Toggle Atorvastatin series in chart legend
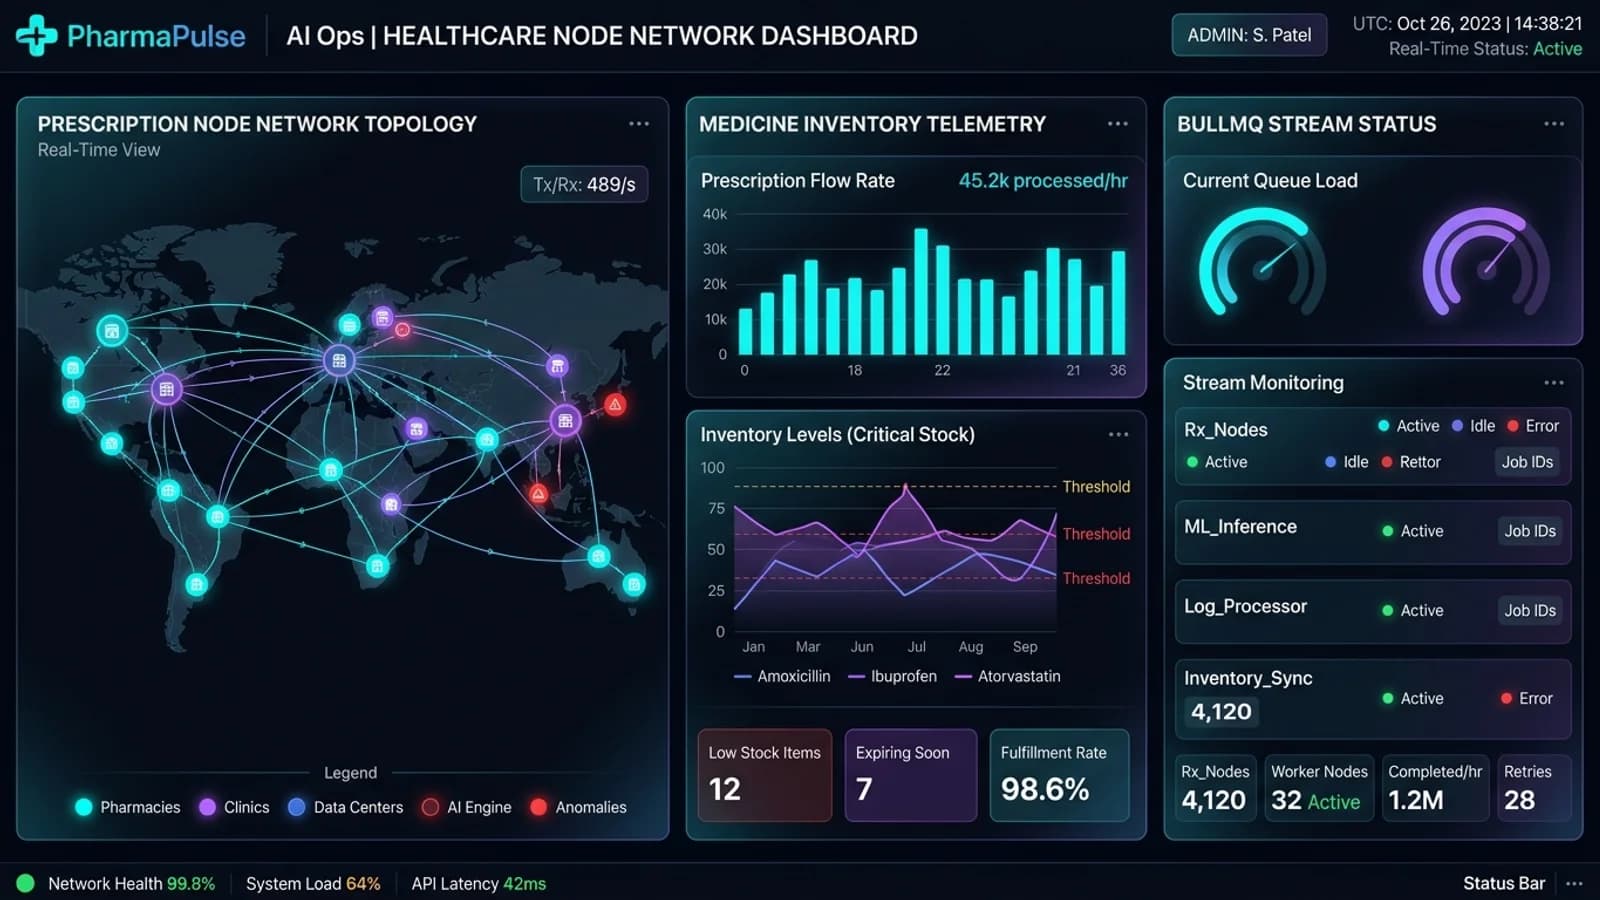 click(1008, 676)
